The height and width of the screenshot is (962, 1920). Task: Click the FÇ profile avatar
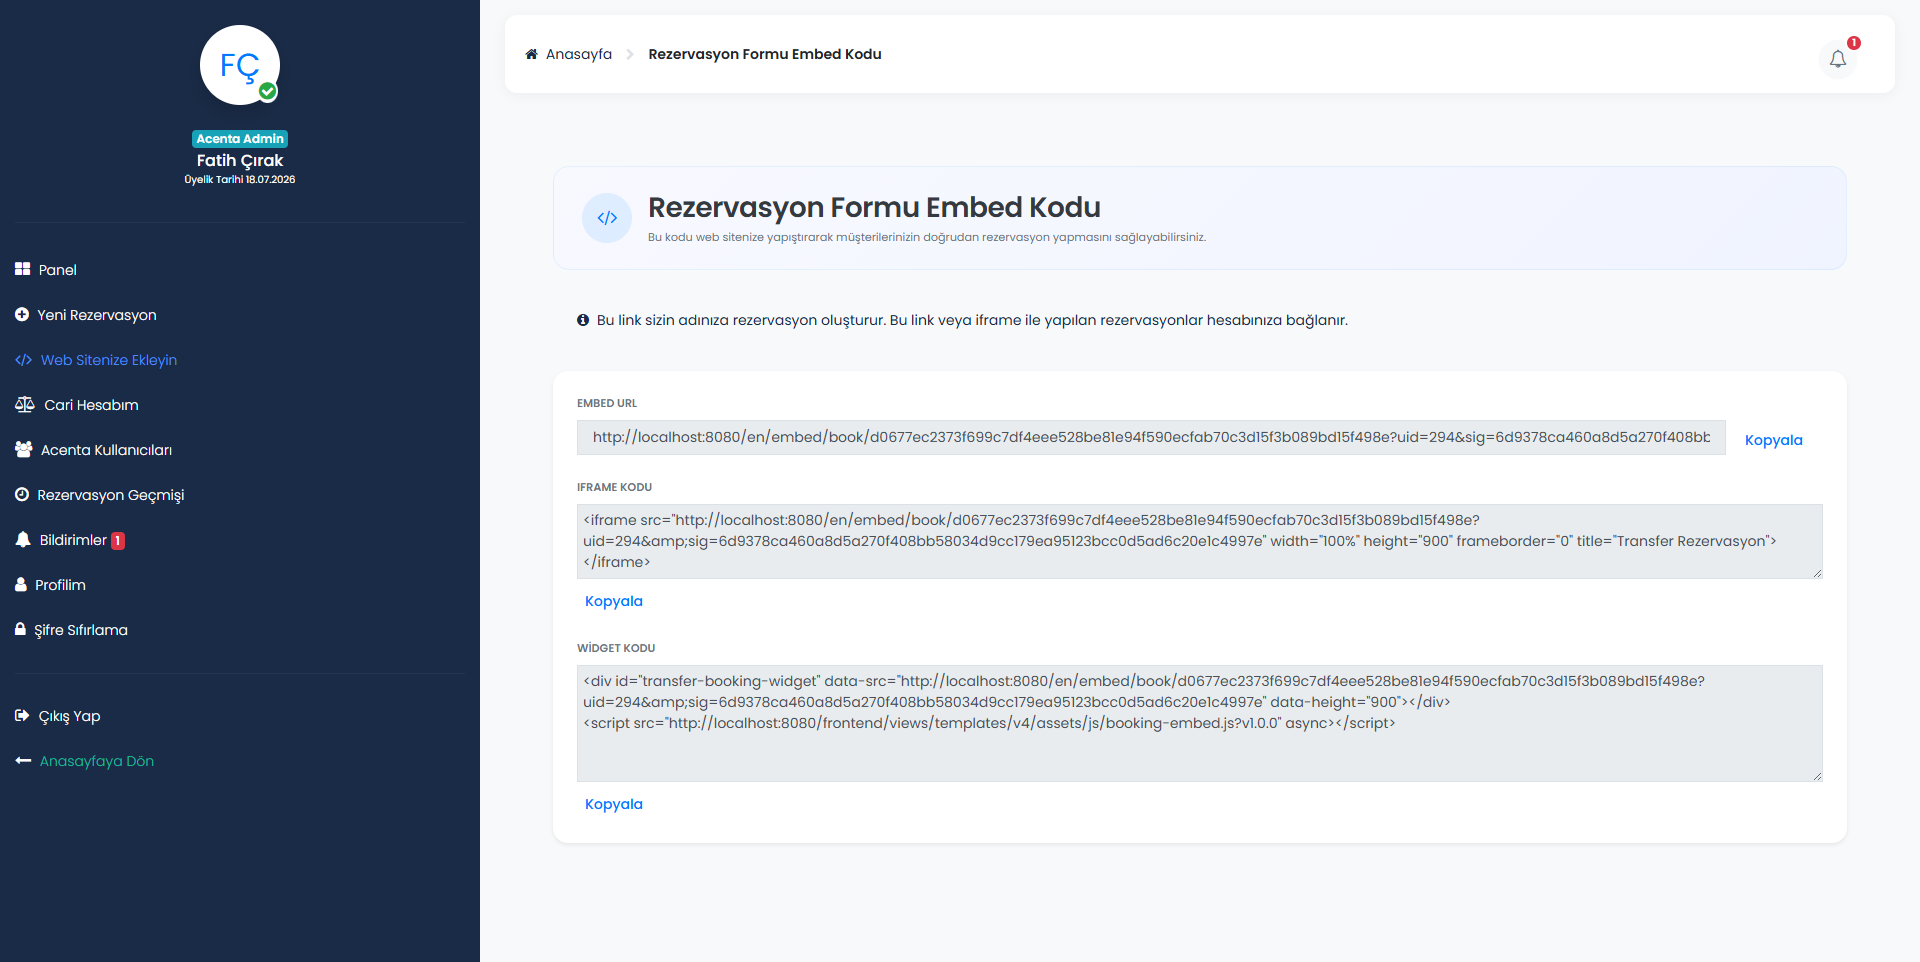click(x=240, y=65)
